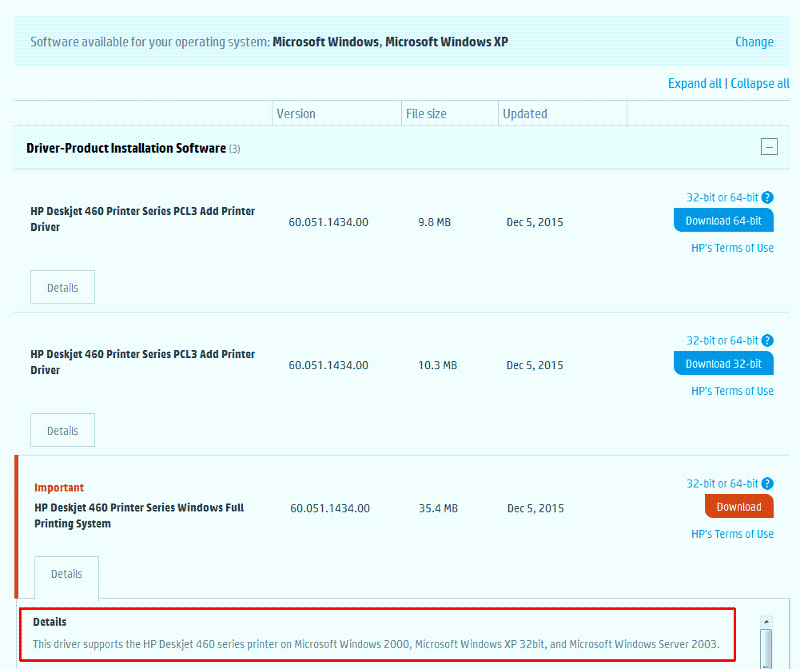800x669 pixels.
Task: Click the scroll up arrow in Details panel
Action: [767, 621]
